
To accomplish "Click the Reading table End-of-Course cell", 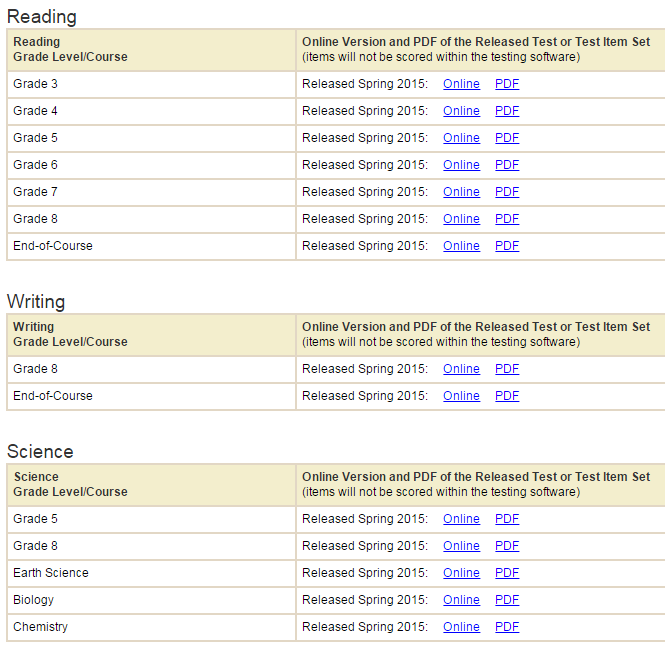I will click(x=151, y=246).
